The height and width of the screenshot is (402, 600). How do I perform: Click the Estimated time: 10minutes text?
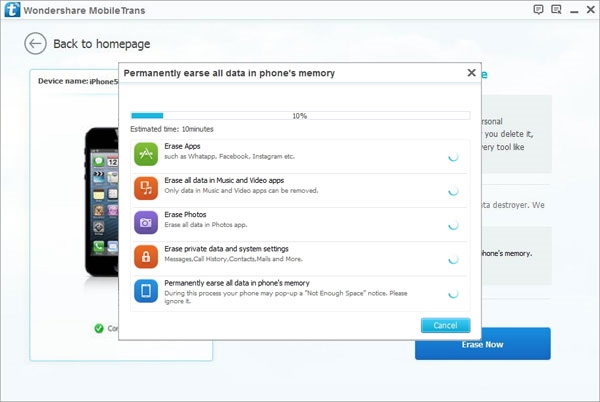coord(172,129)
